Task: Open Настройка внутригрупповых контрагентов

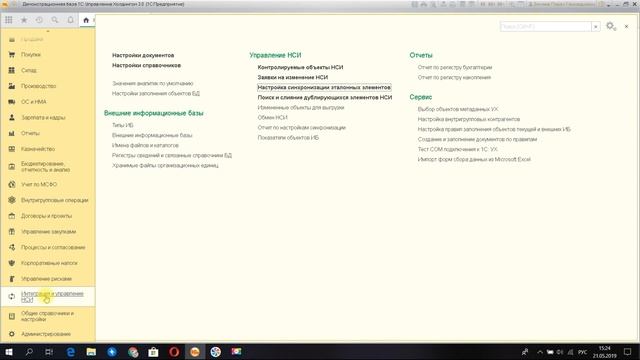Action: [x=469, y=119]
